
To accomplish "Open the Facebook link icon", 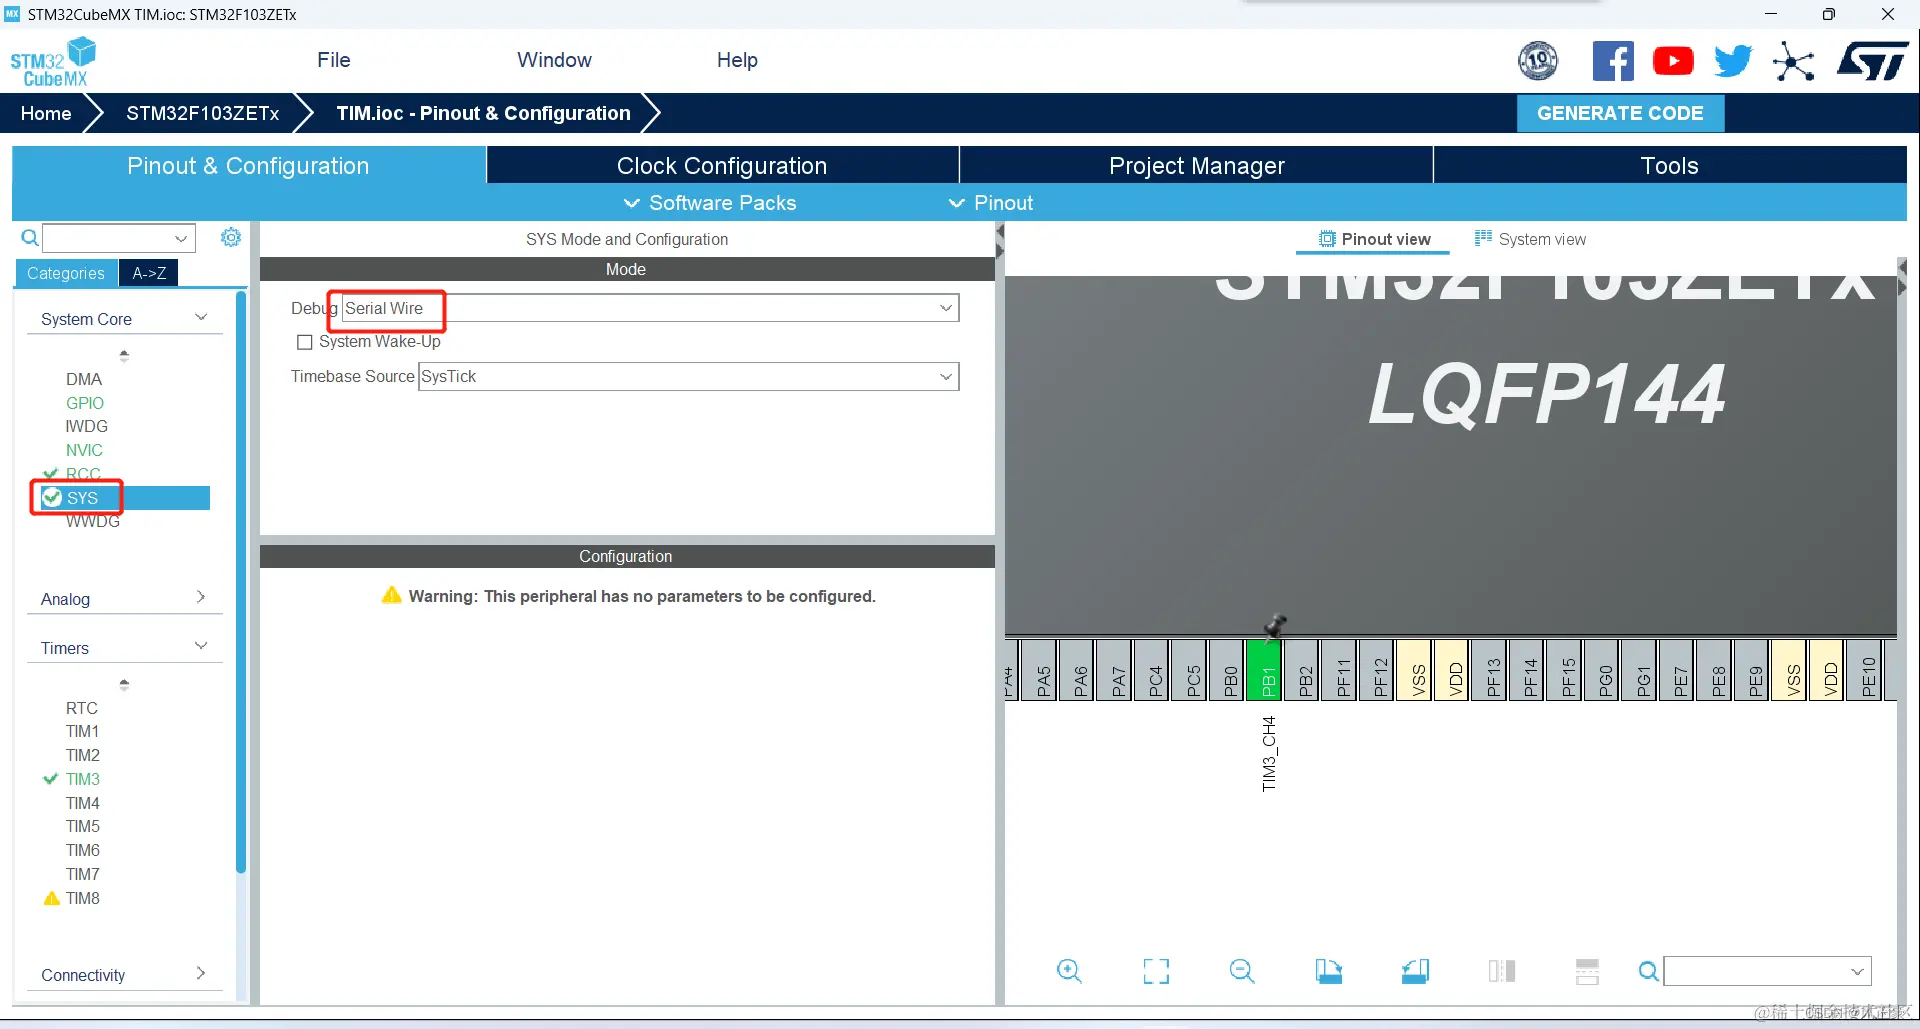I will point(1613,61).
